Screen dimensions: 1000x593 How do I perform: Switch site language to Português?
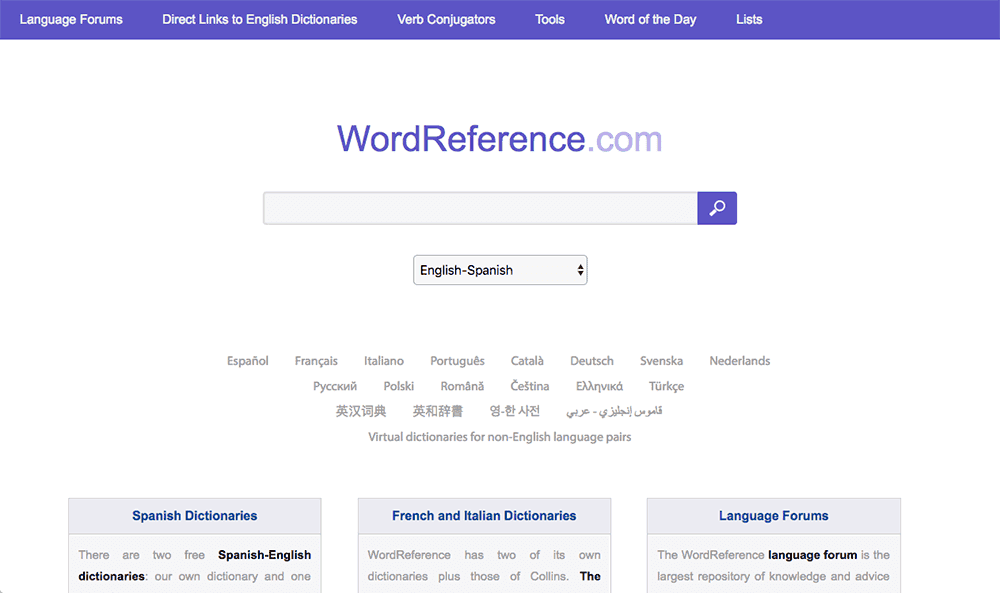[x=457, y=361]
